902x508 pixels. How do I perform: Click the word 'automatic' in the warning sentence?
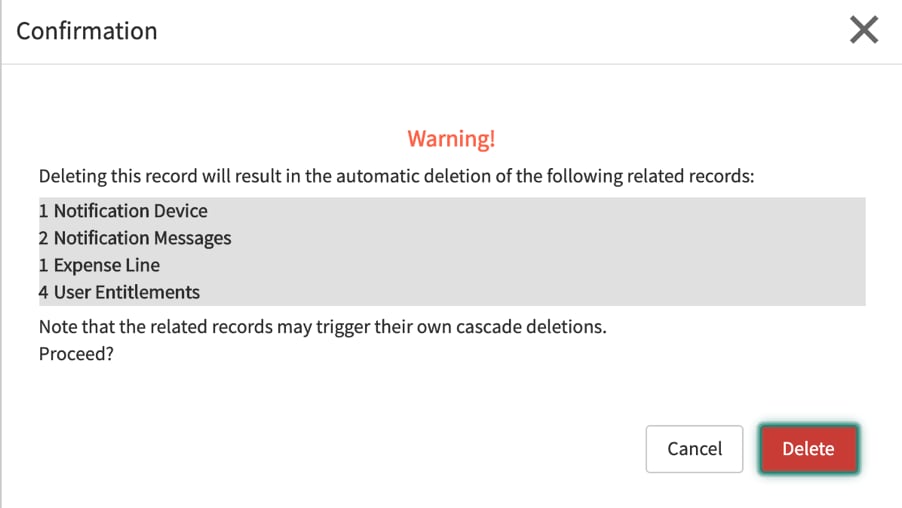click(374, 177)
